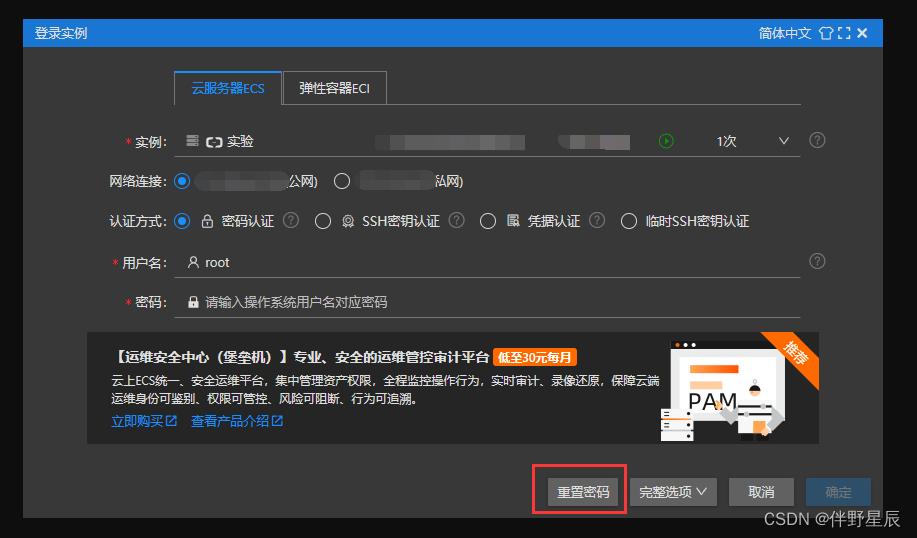Viewport: 917px width, 538px height.
Task: Select 密码认证 radio button
Action: [x=182, y=221]
